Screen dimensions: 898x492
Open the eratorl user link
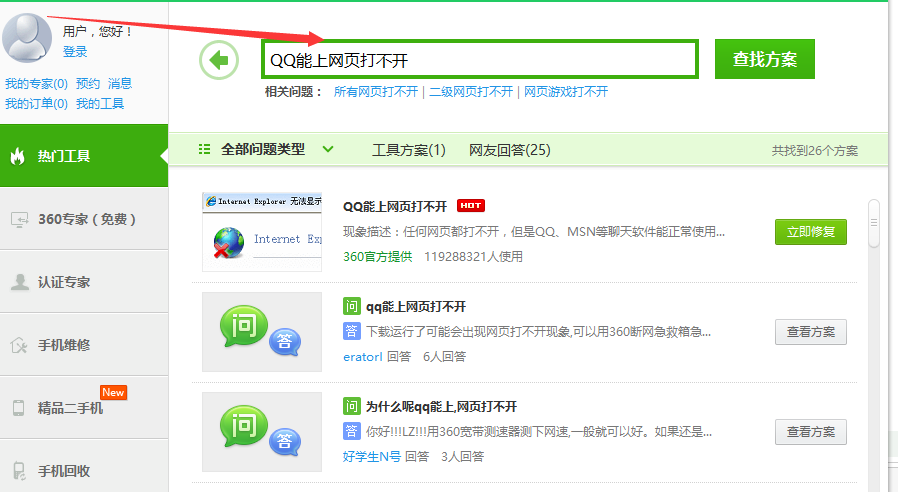(363, 357)
